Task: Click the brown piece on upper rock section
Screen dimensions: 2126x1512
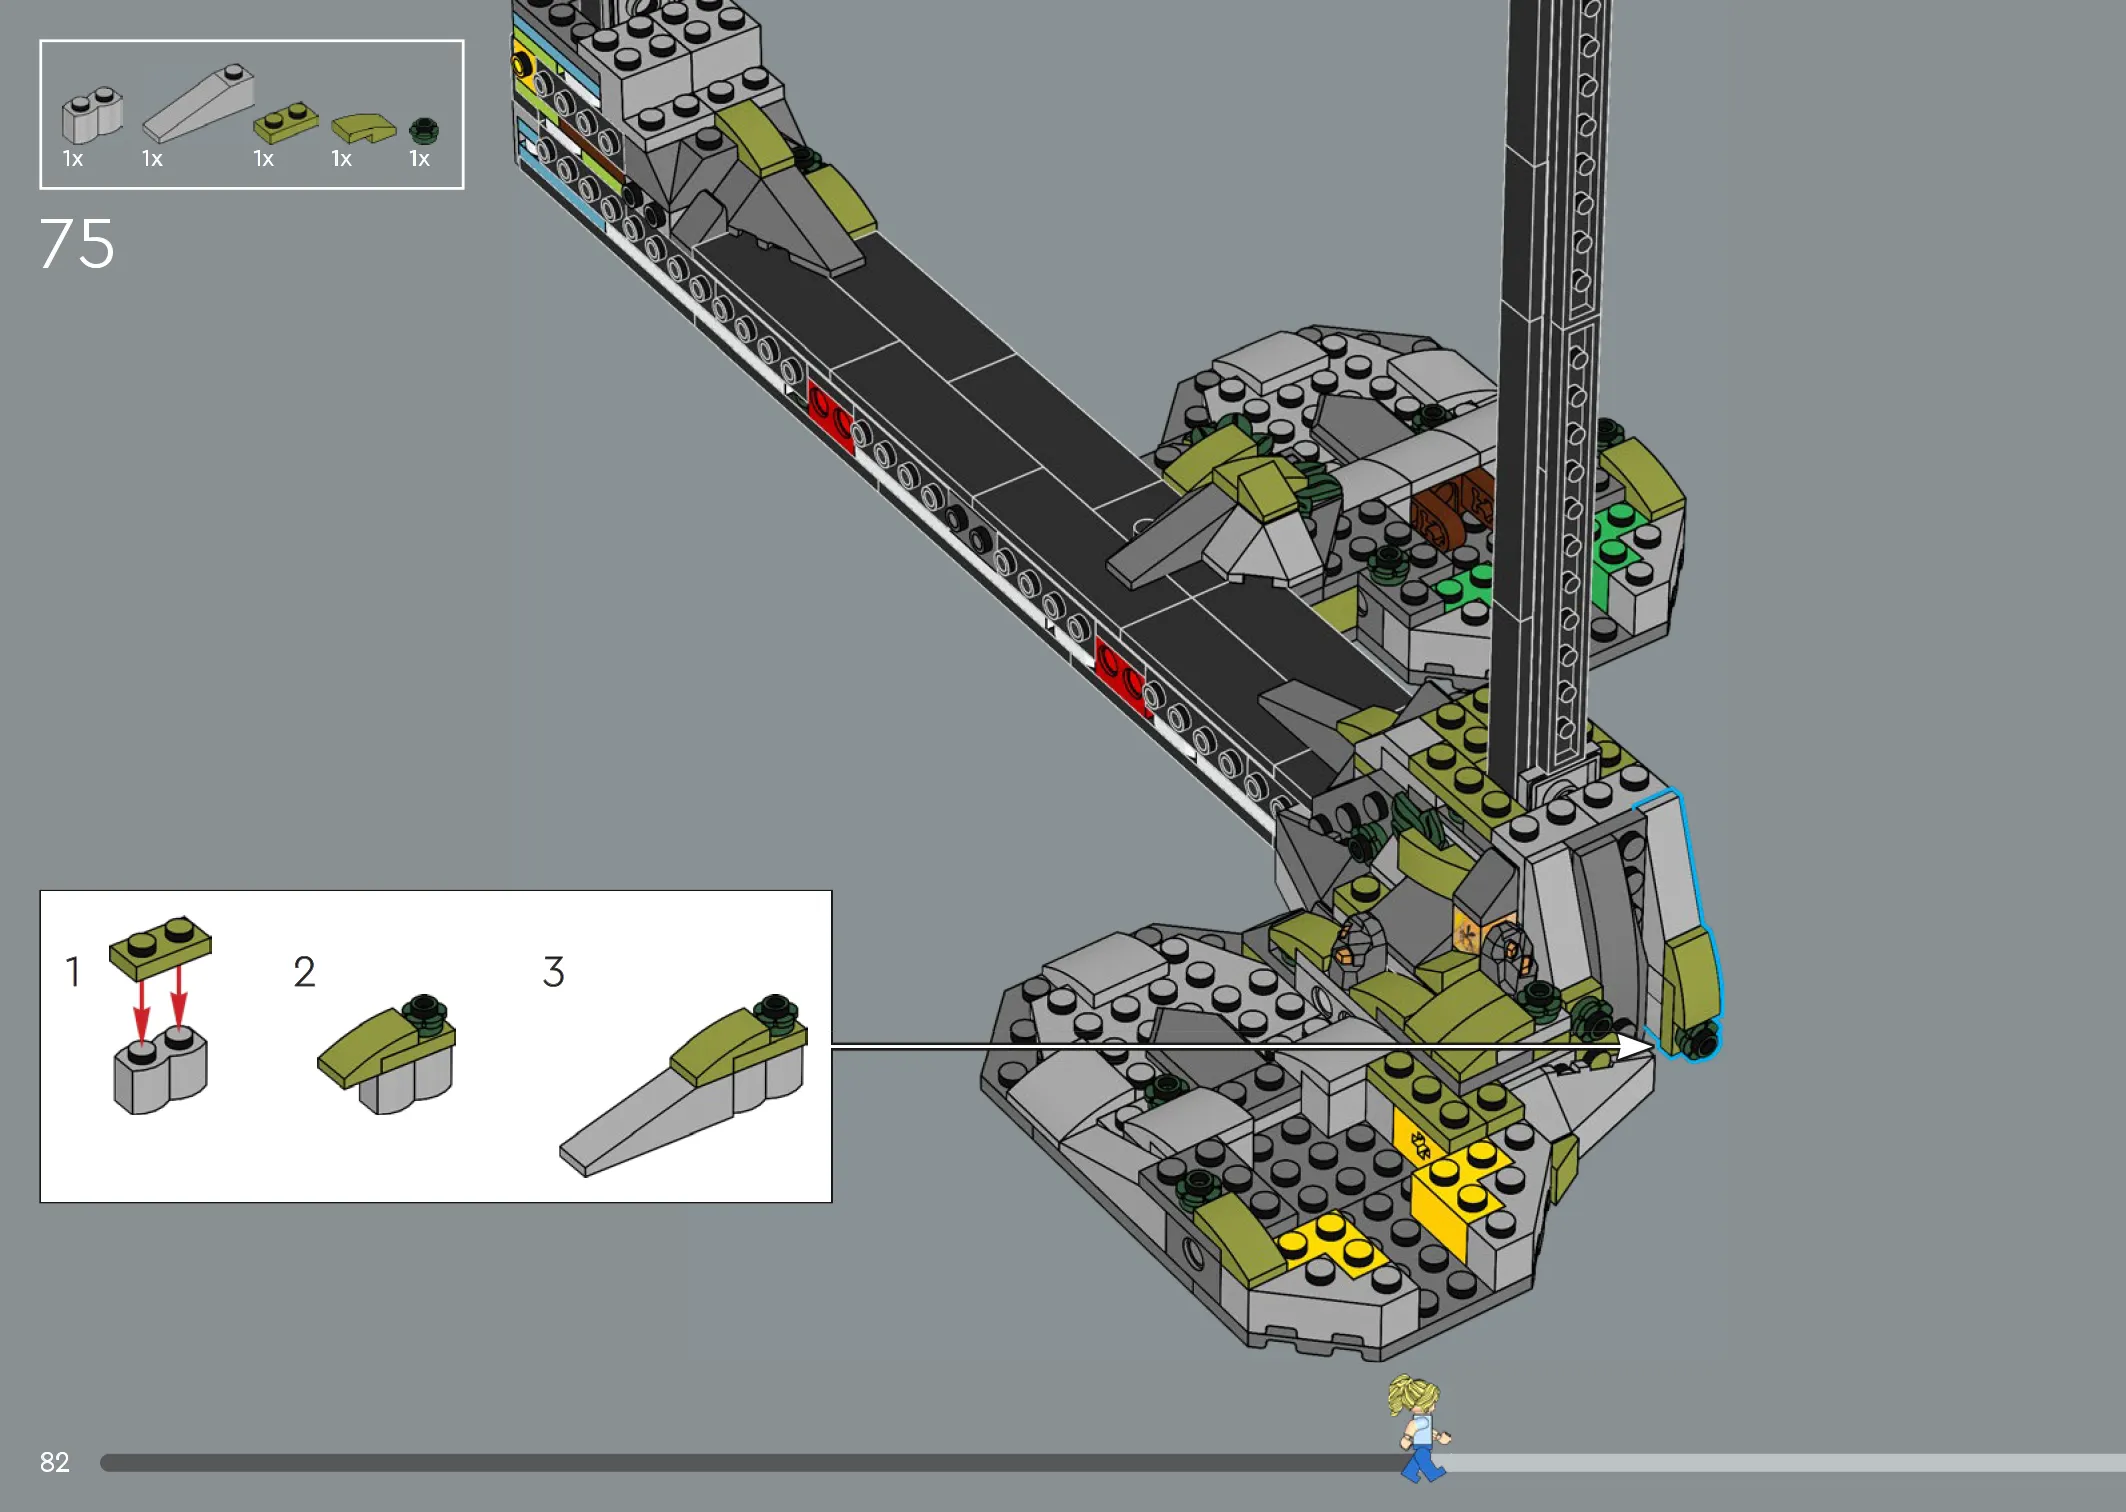Action: point(1452,509)
